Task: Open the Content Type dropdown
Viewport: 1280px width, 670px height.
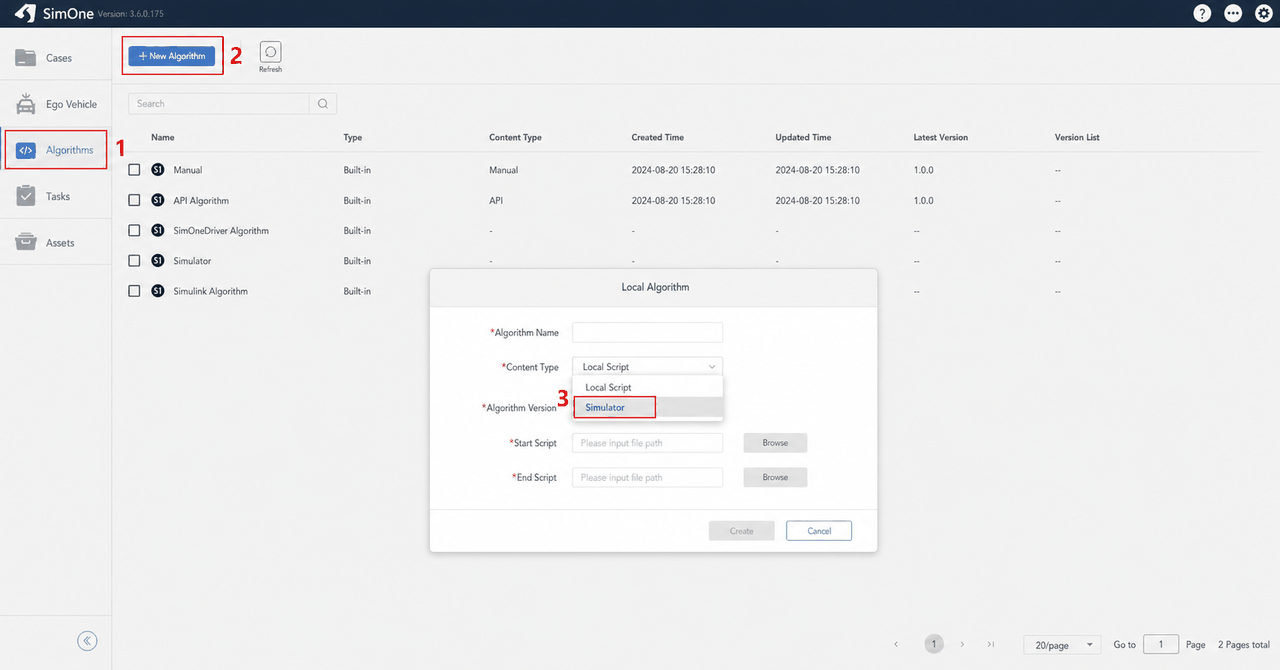Action: (647, 367)
